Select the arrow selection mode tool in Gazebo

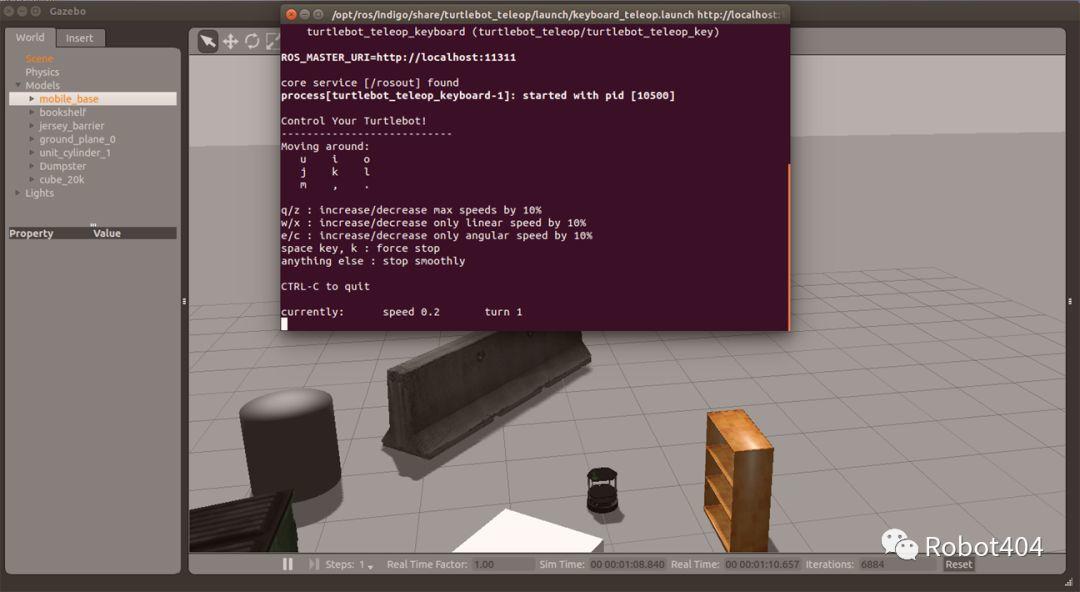pos(207,41)
